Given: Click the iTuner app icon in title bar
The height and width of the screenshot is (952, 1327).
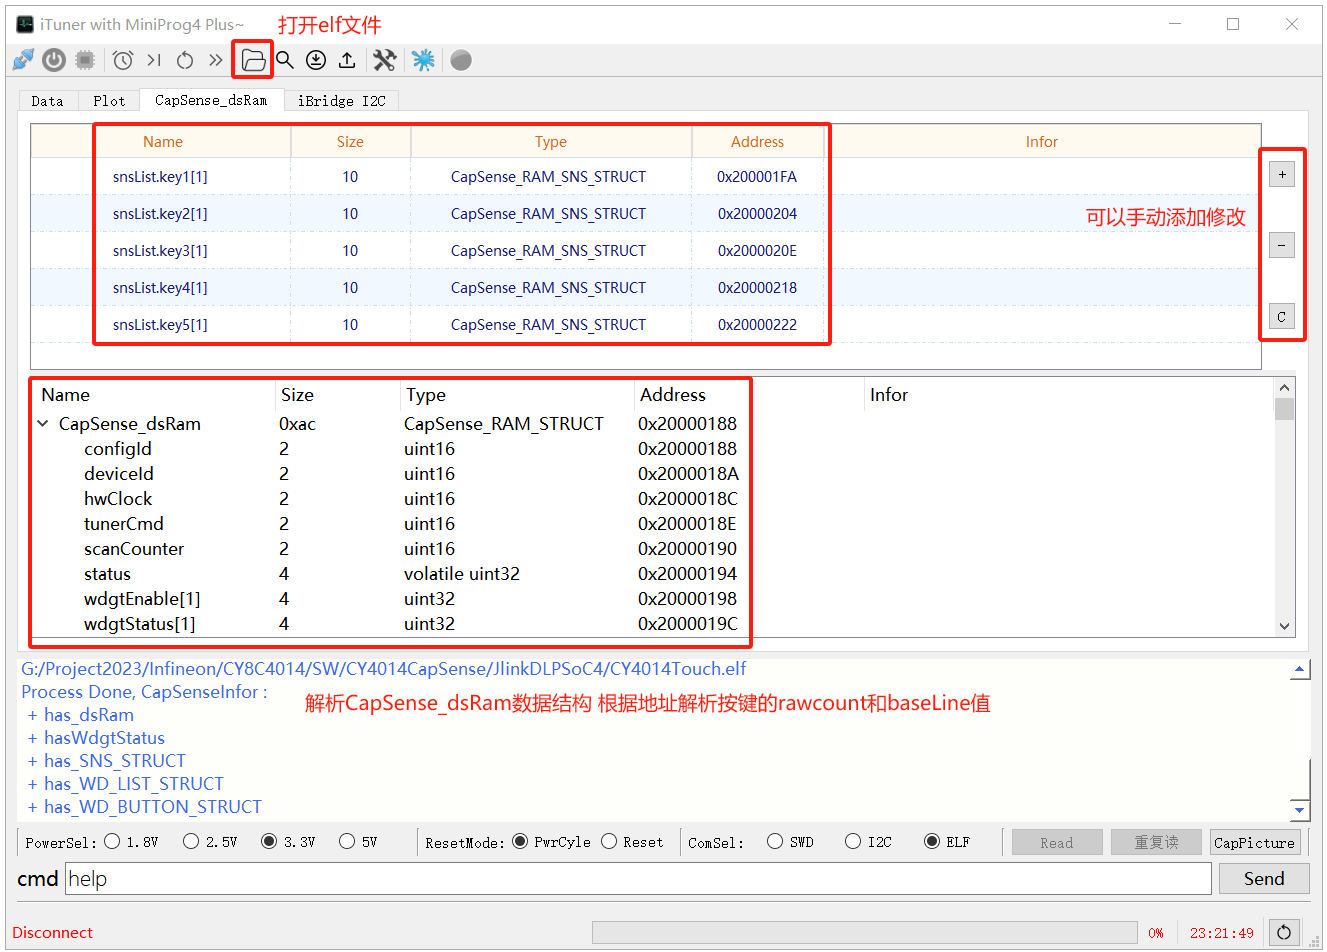Looking at the screenshot, I should click(25, 24).
